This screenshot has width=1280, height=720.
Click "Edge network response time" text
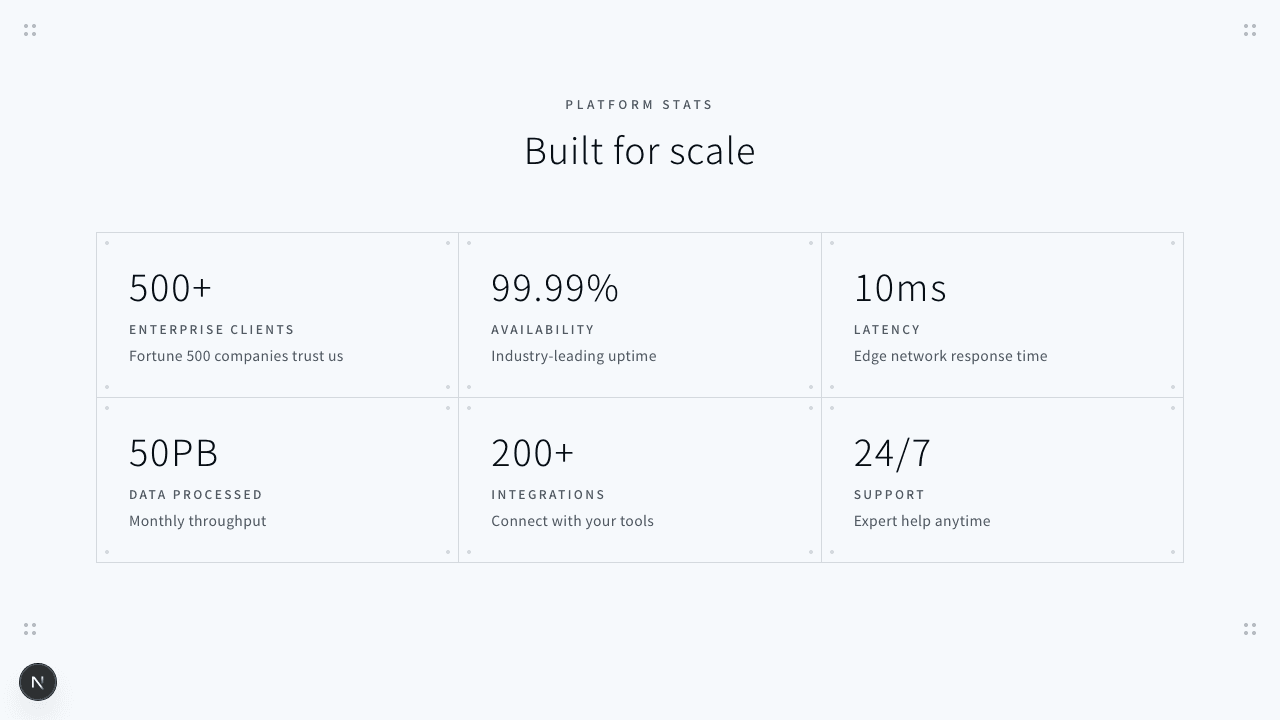pyautogui.click(x=951, y=356)
